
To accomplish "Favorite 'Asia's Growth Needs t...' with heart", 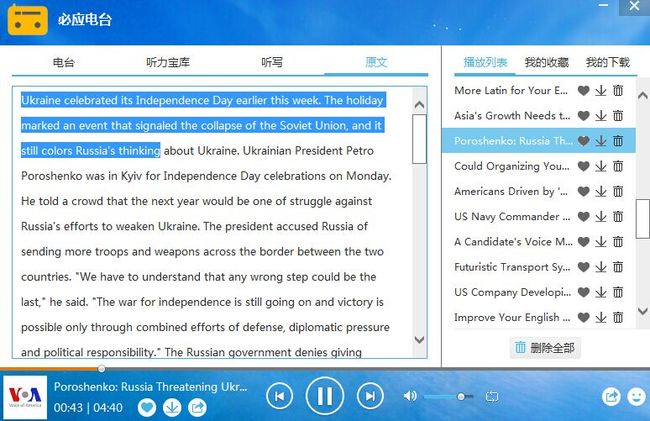I will [583, 116].
